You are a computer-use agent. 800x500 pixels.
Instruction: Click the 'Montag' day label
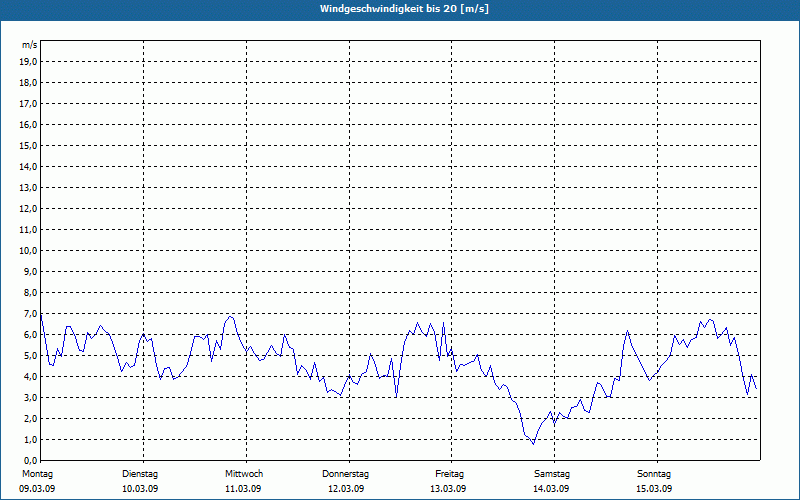(x=37, y=474)
